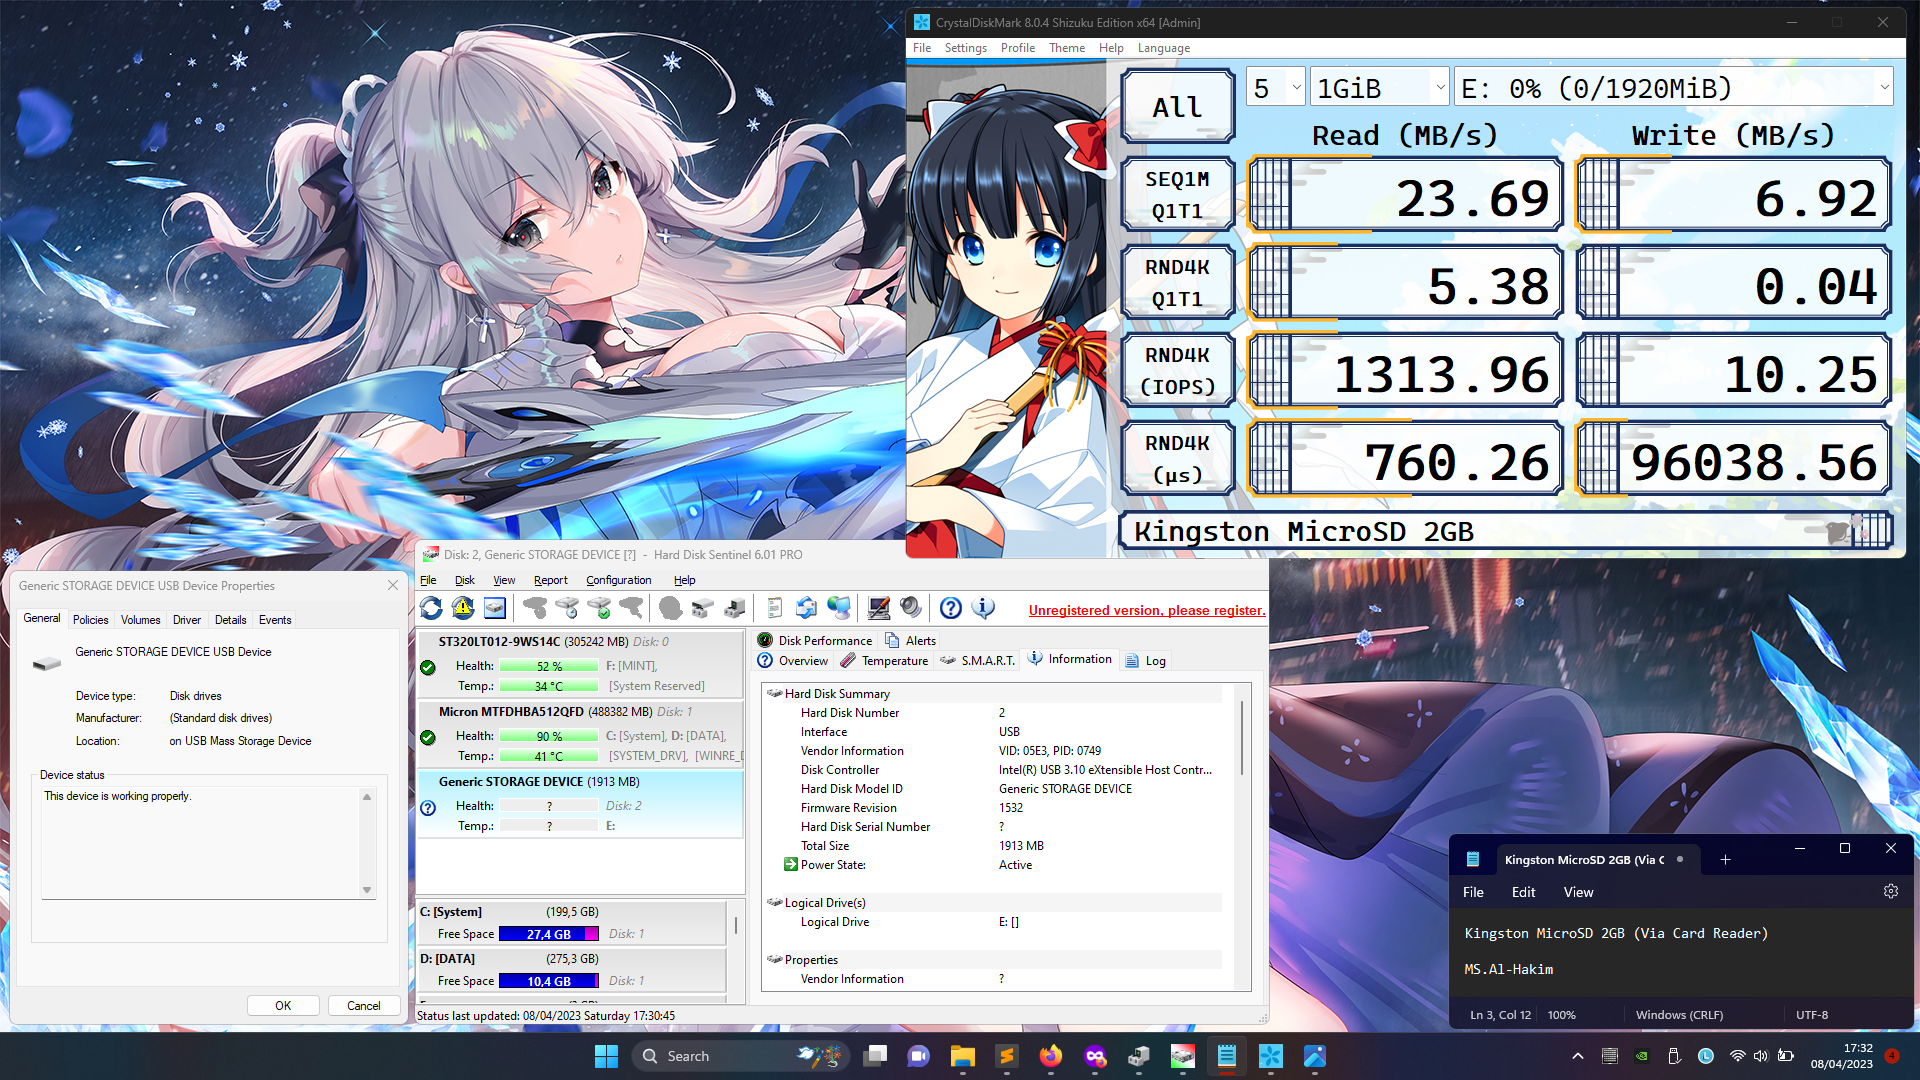This screenshot has width=1920, height=1080.
Task: Run the SEQ1M Q1T1 benchmark
Action: 1177,195
